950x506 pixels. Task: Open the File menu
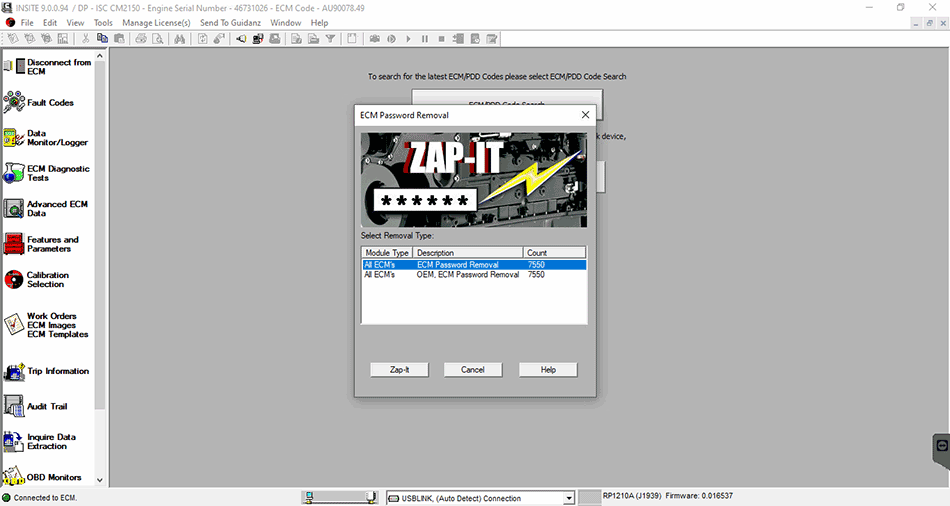click(x=27, y=22)
